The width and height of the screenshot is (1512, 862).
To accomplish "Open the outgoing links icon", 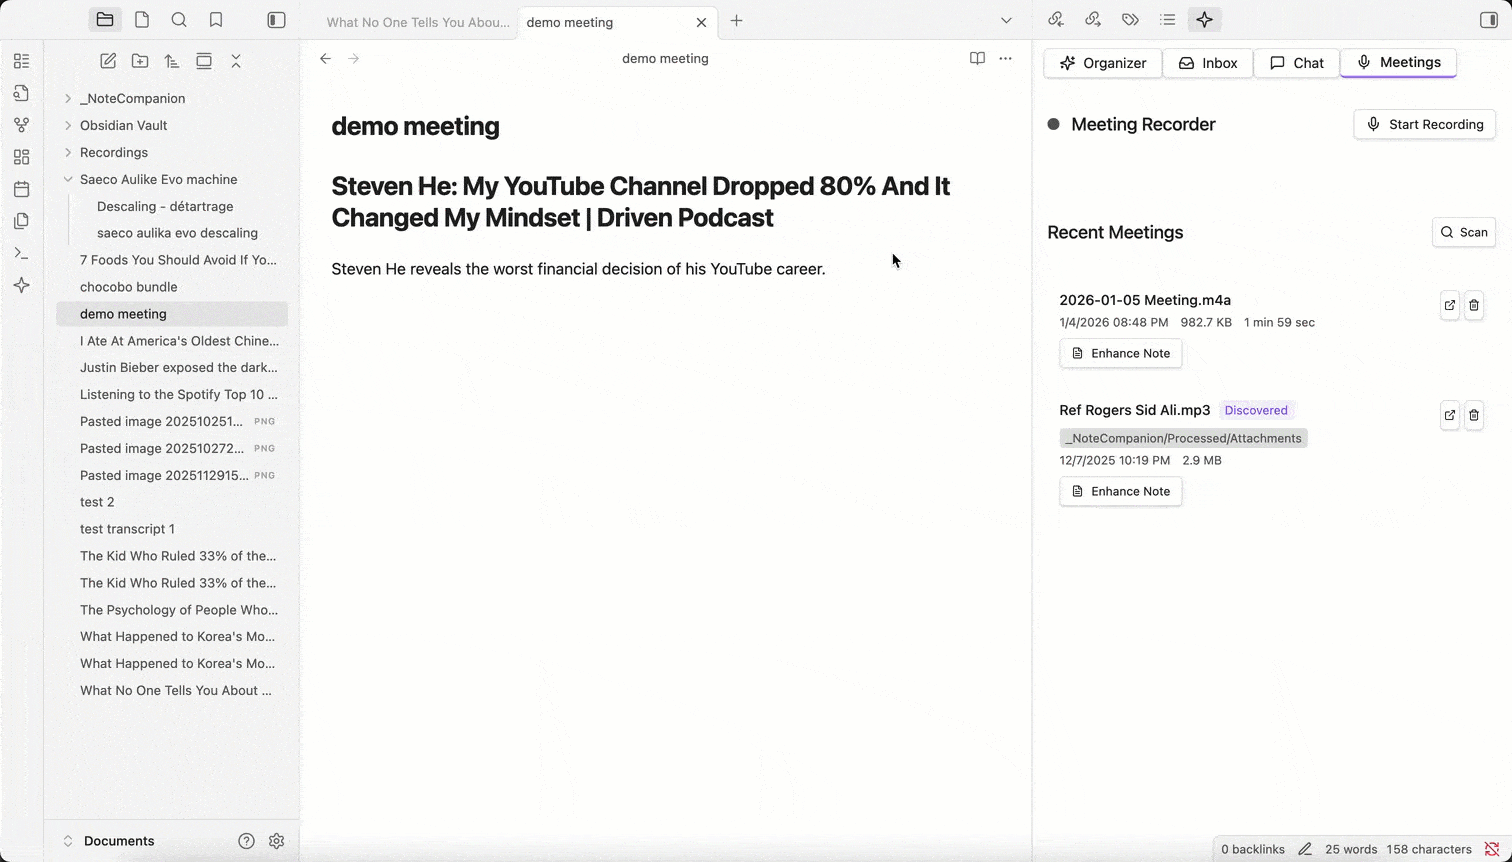I will (1093, 19).
